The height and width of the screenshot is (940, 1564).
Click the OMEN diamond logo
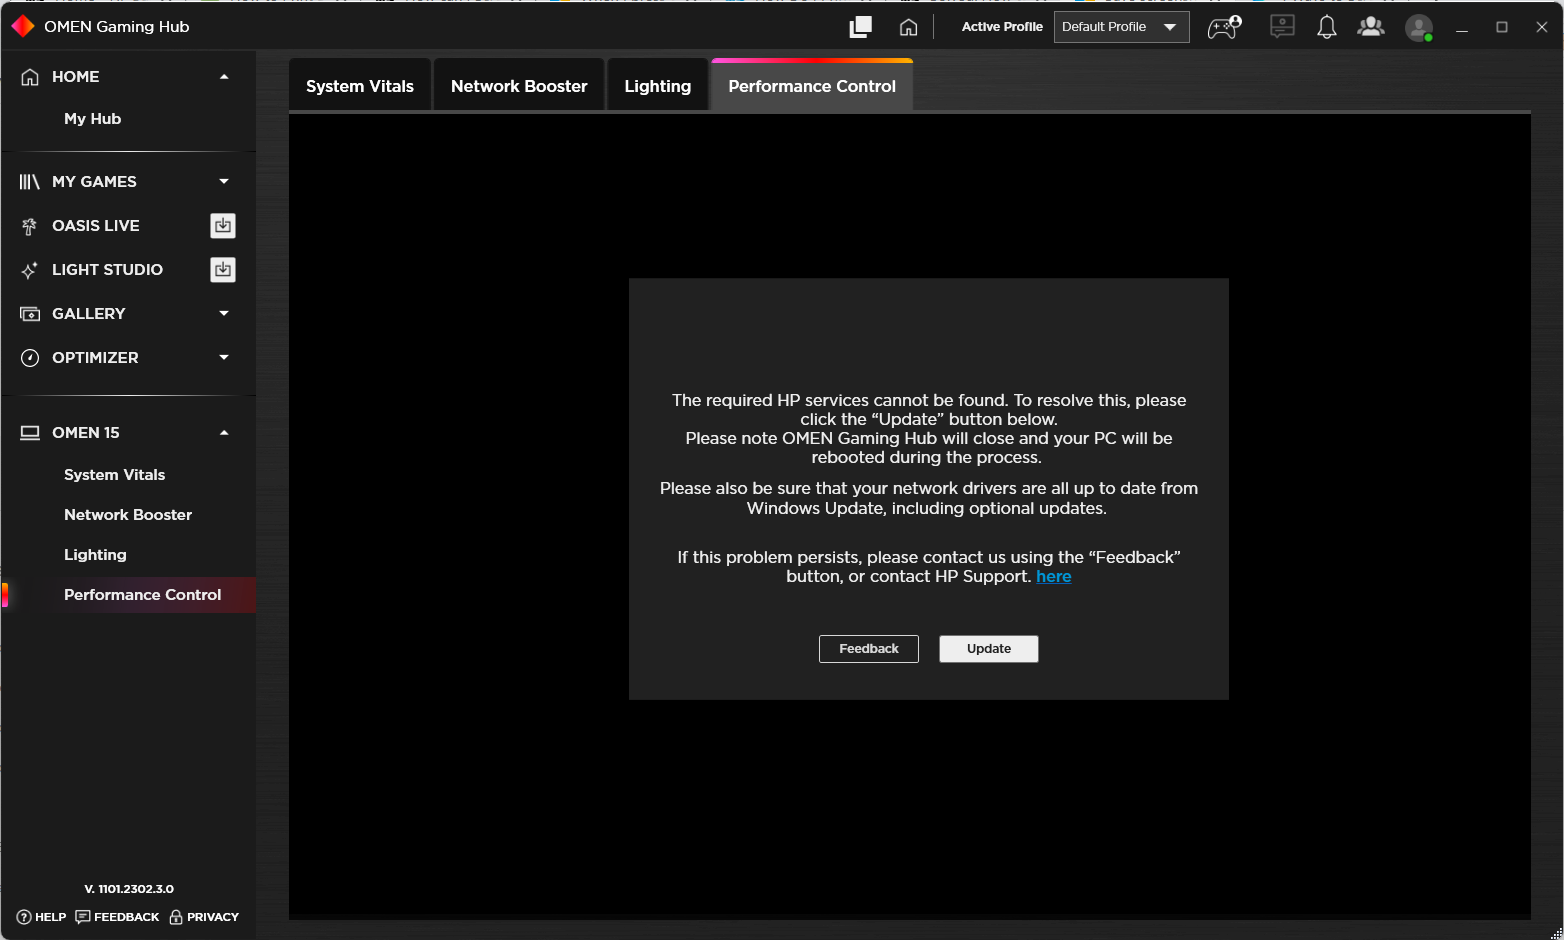pos(22,27)
